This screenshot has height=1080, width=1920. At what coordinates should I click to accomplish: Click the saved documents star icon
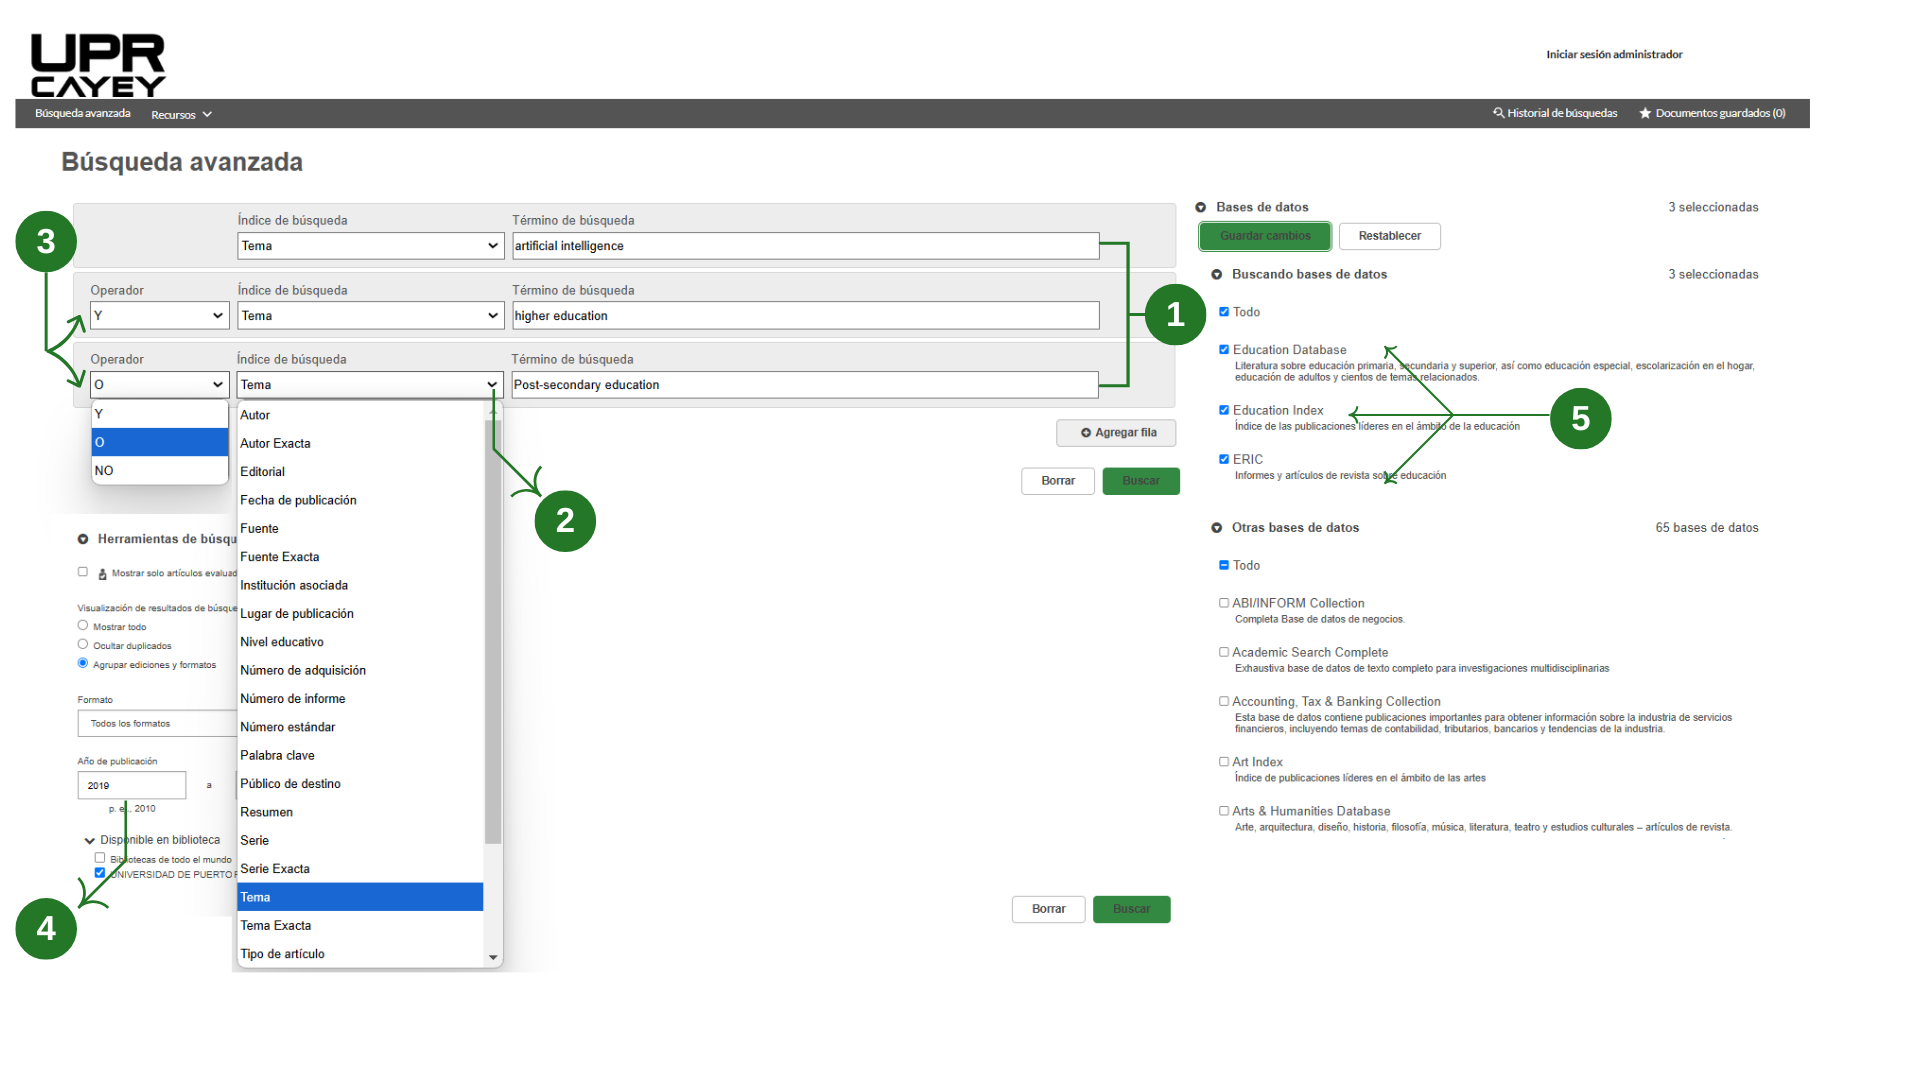pos(1645,113)
